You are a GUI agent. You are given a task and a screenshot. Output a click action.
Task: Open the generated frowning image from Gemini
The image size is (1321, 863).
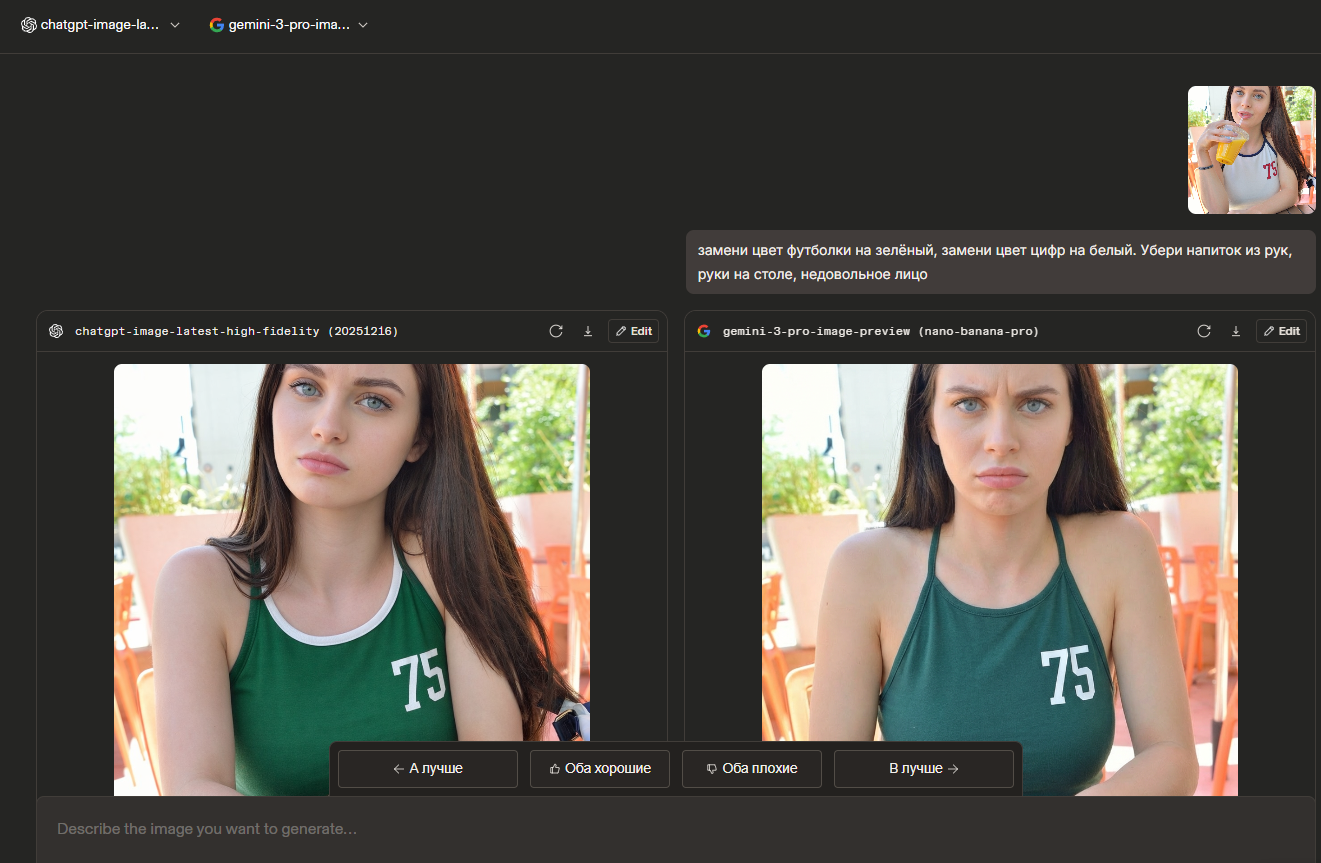(1000, 579)
